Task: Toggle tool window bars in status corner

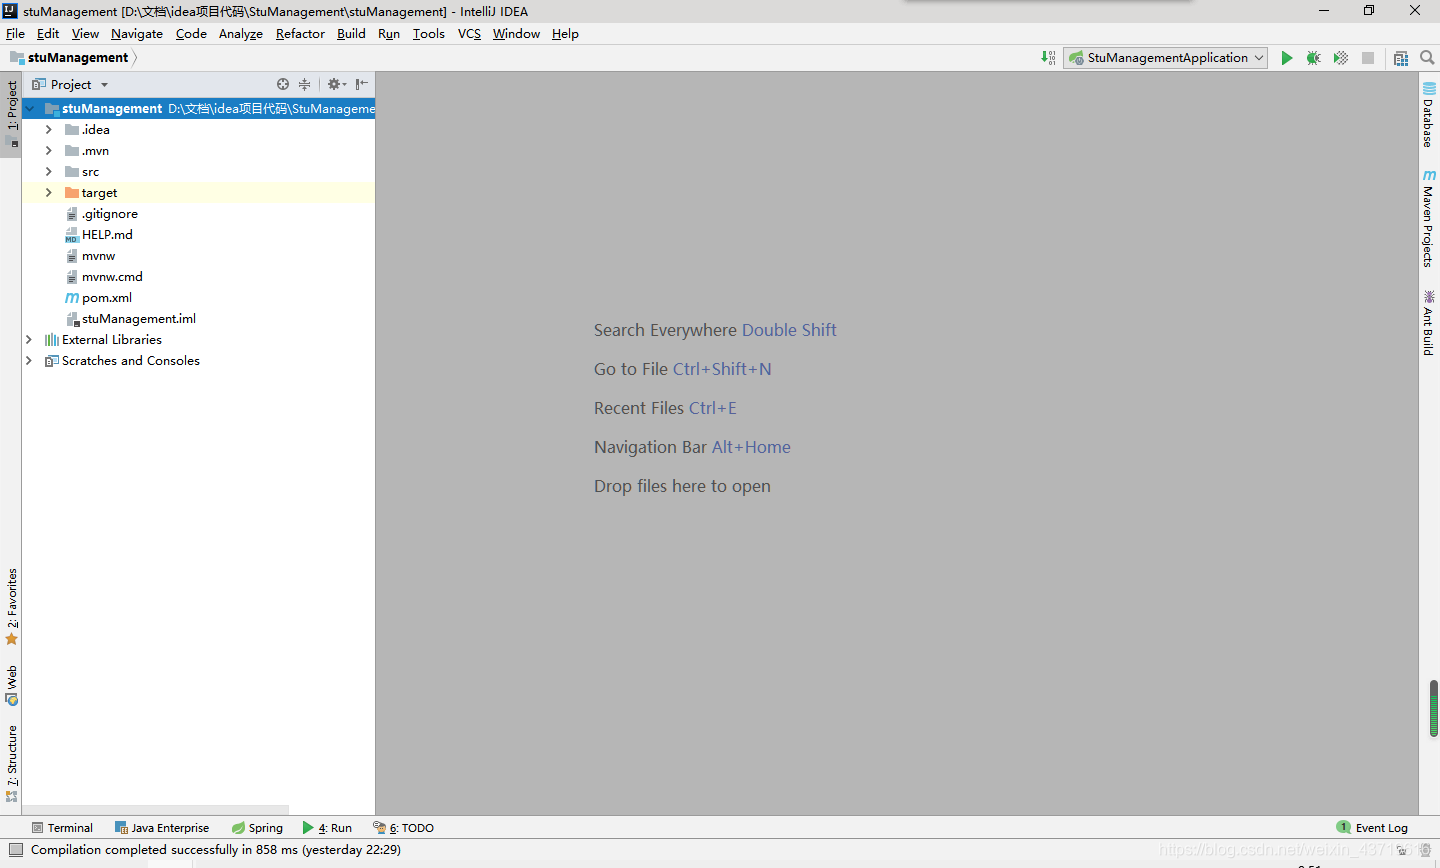Action: pyautogui.click(x=15, y=850)
